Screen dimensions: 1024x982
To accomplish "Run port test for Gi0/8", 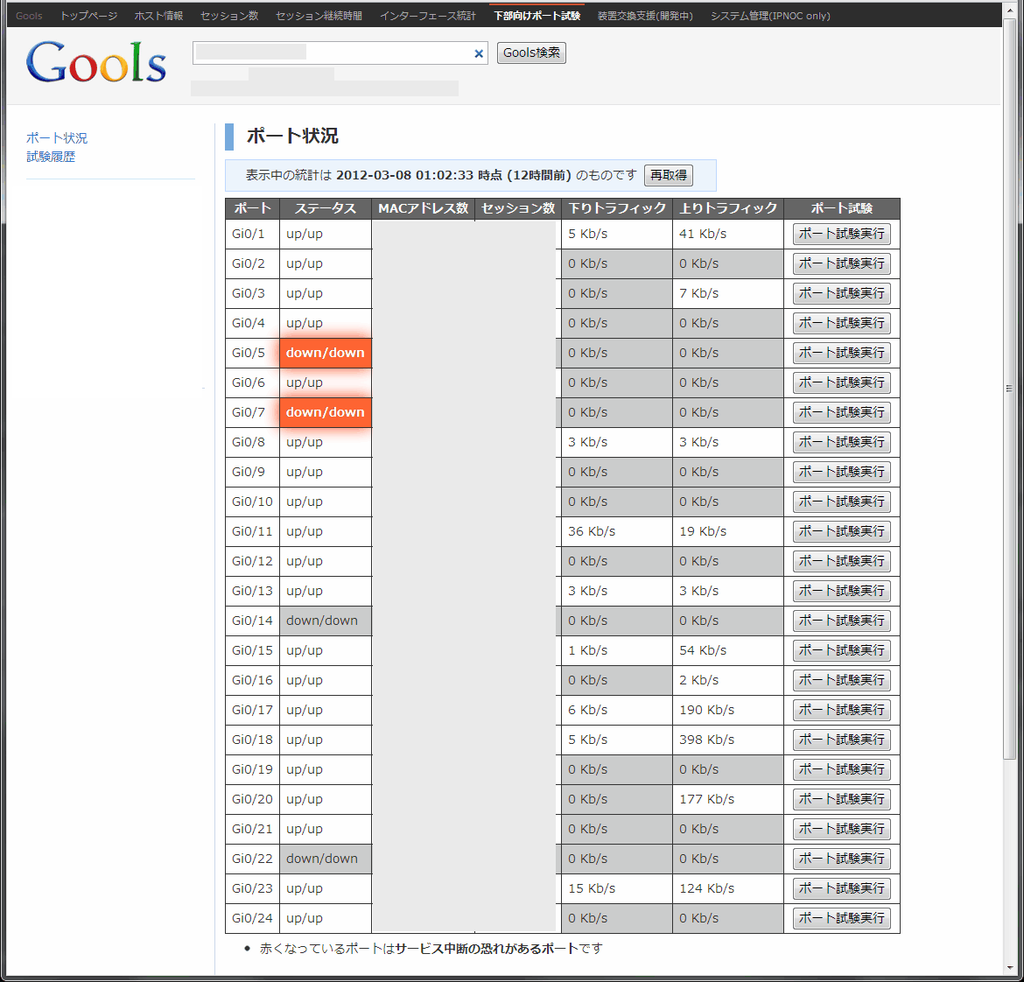I will point(842,442).
